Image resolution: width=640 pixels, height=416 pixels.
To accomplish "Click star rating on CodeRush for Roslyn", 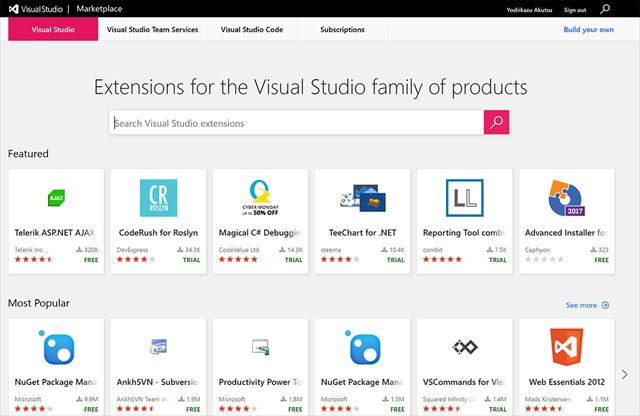I will [136, 259].
